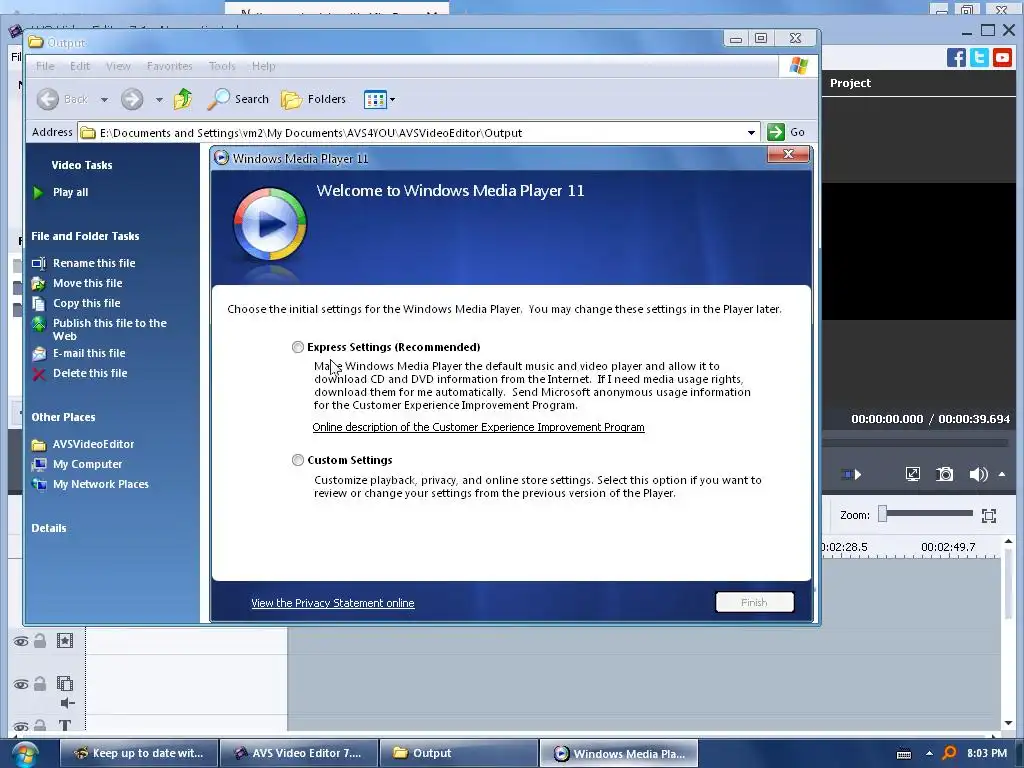
Task: Select the Express Settings radio button
Action: click(298, 347)
